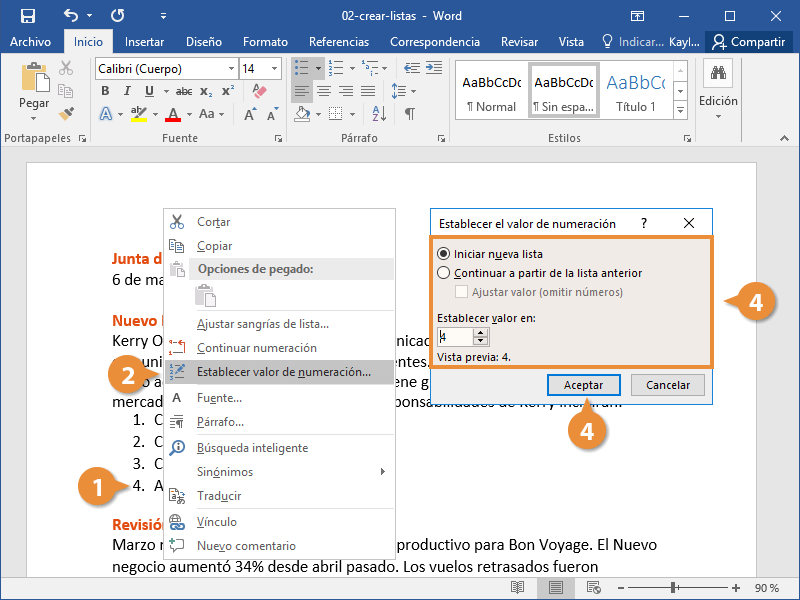
Task: Click the Aceptar button
Action: tap(584, 385)
